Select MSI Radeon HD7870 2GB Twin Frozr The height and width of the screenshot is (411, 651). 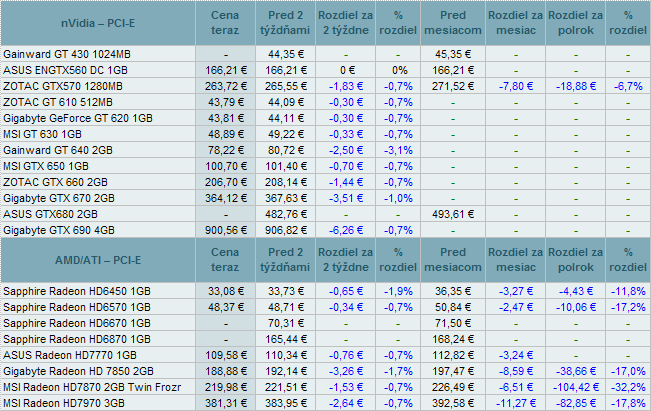coord(92,387)
